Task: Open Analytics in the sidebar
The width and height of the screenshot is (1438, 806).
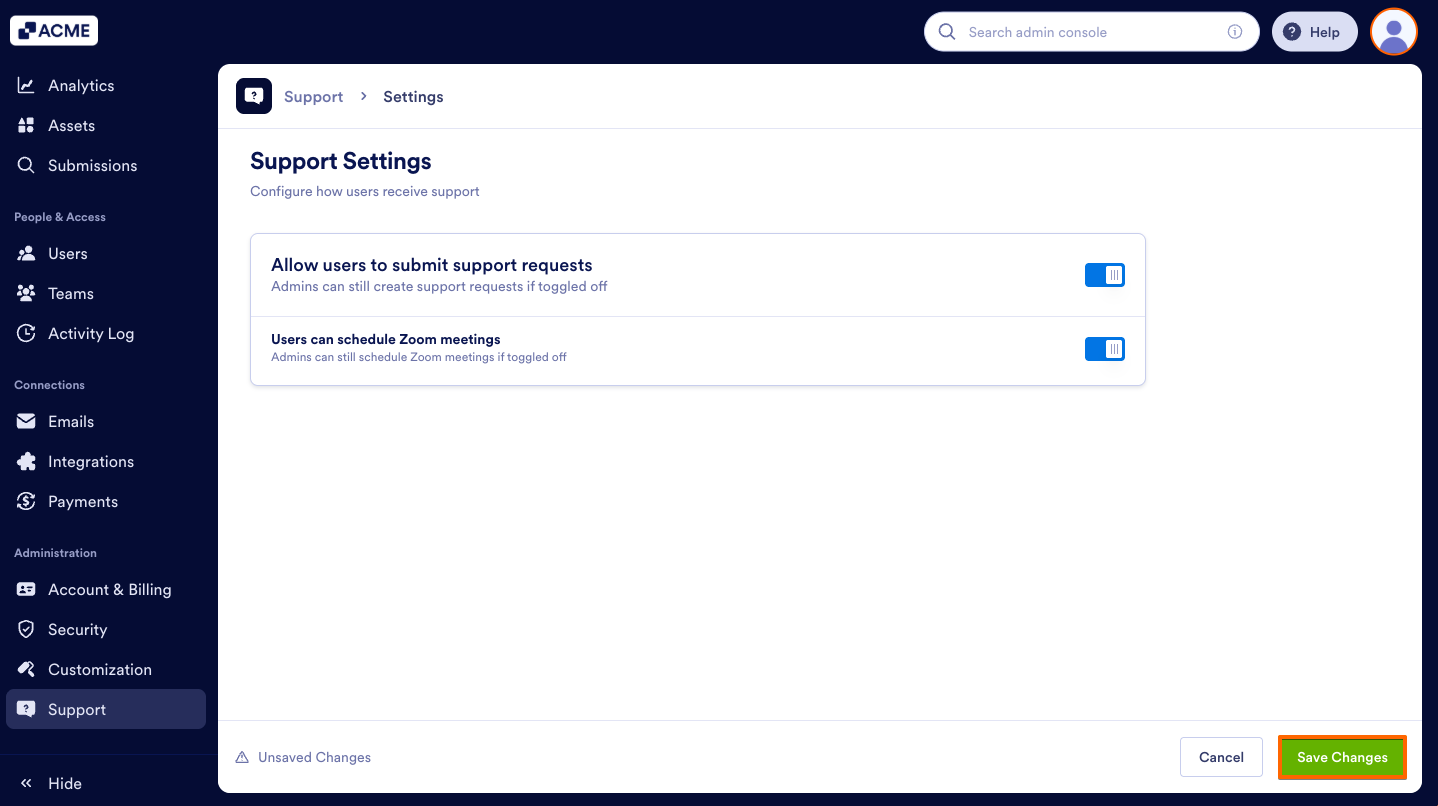Action: coord(106,86)
